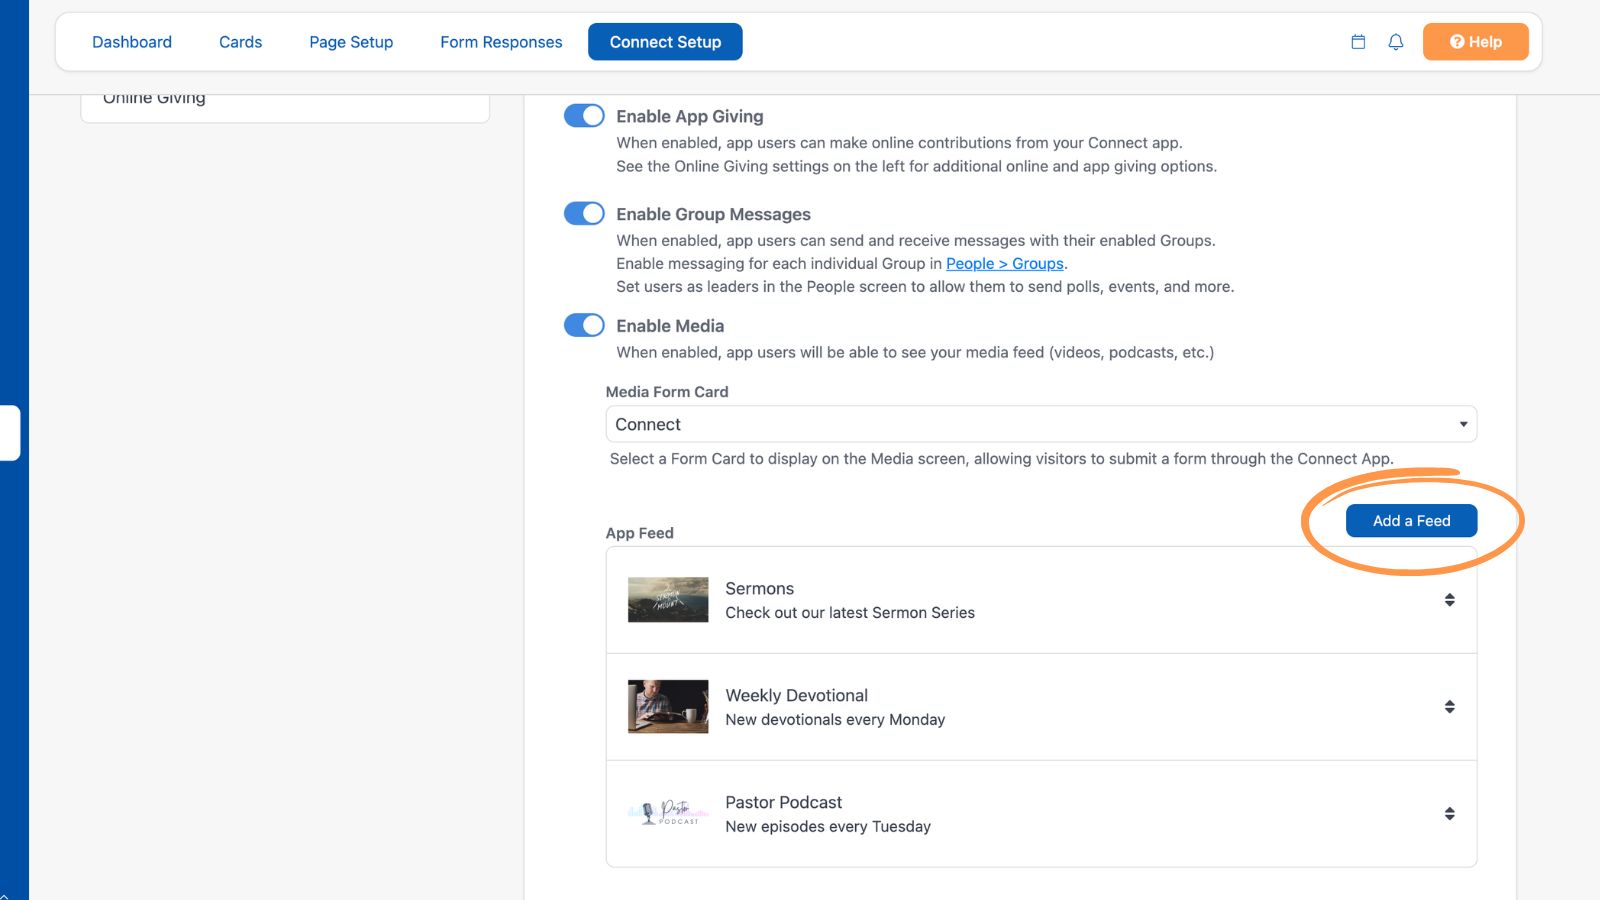Viewport: 1600px width, 900px height.
Task: Select the Weekly Devotional feed title
Action: [x=797, y=696]
